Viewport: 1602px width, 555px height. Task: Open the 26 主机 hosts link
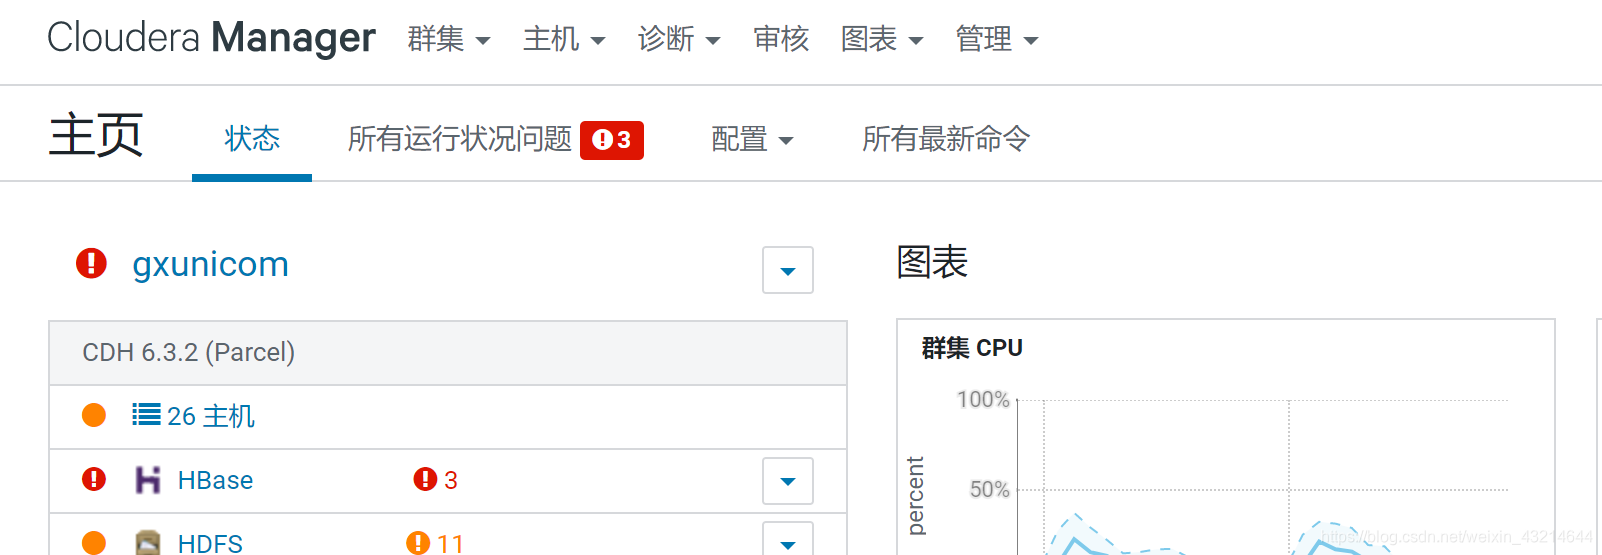point(211,416)
